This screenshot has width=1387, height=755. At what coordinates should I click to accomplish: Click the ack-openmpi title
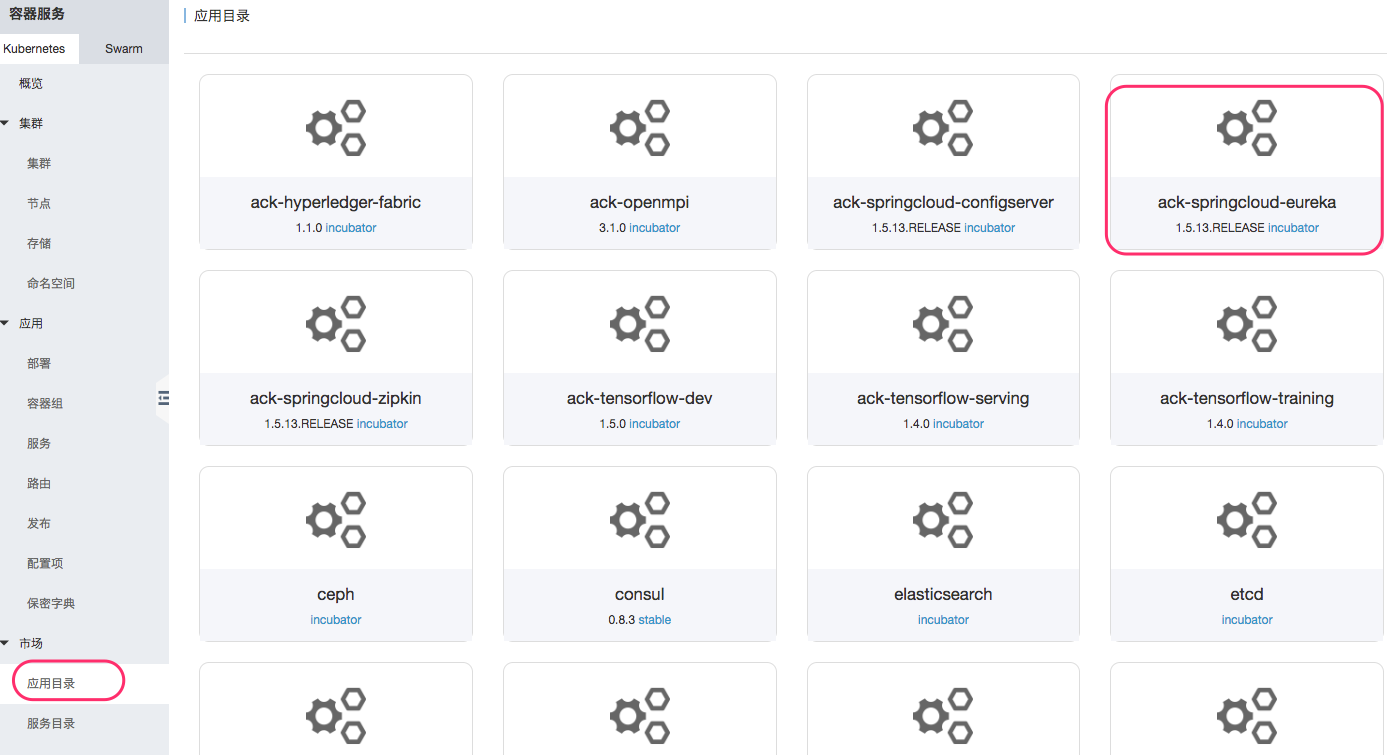640,202
